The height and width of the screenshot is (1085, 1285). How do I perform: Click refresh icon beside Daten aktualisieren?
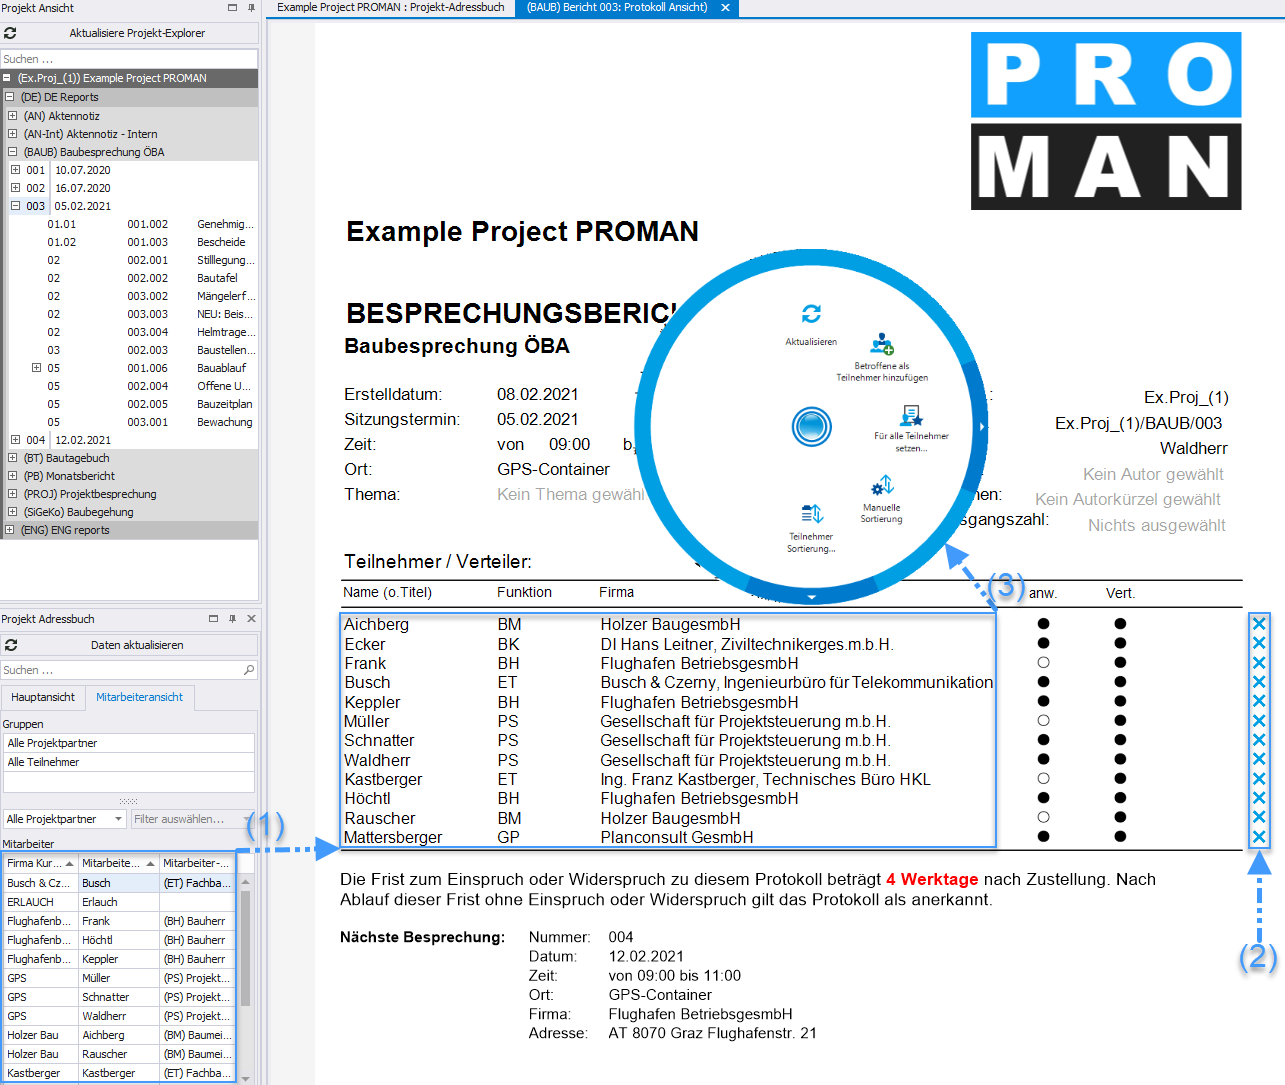pyautogui.click(x=11, y=645)
